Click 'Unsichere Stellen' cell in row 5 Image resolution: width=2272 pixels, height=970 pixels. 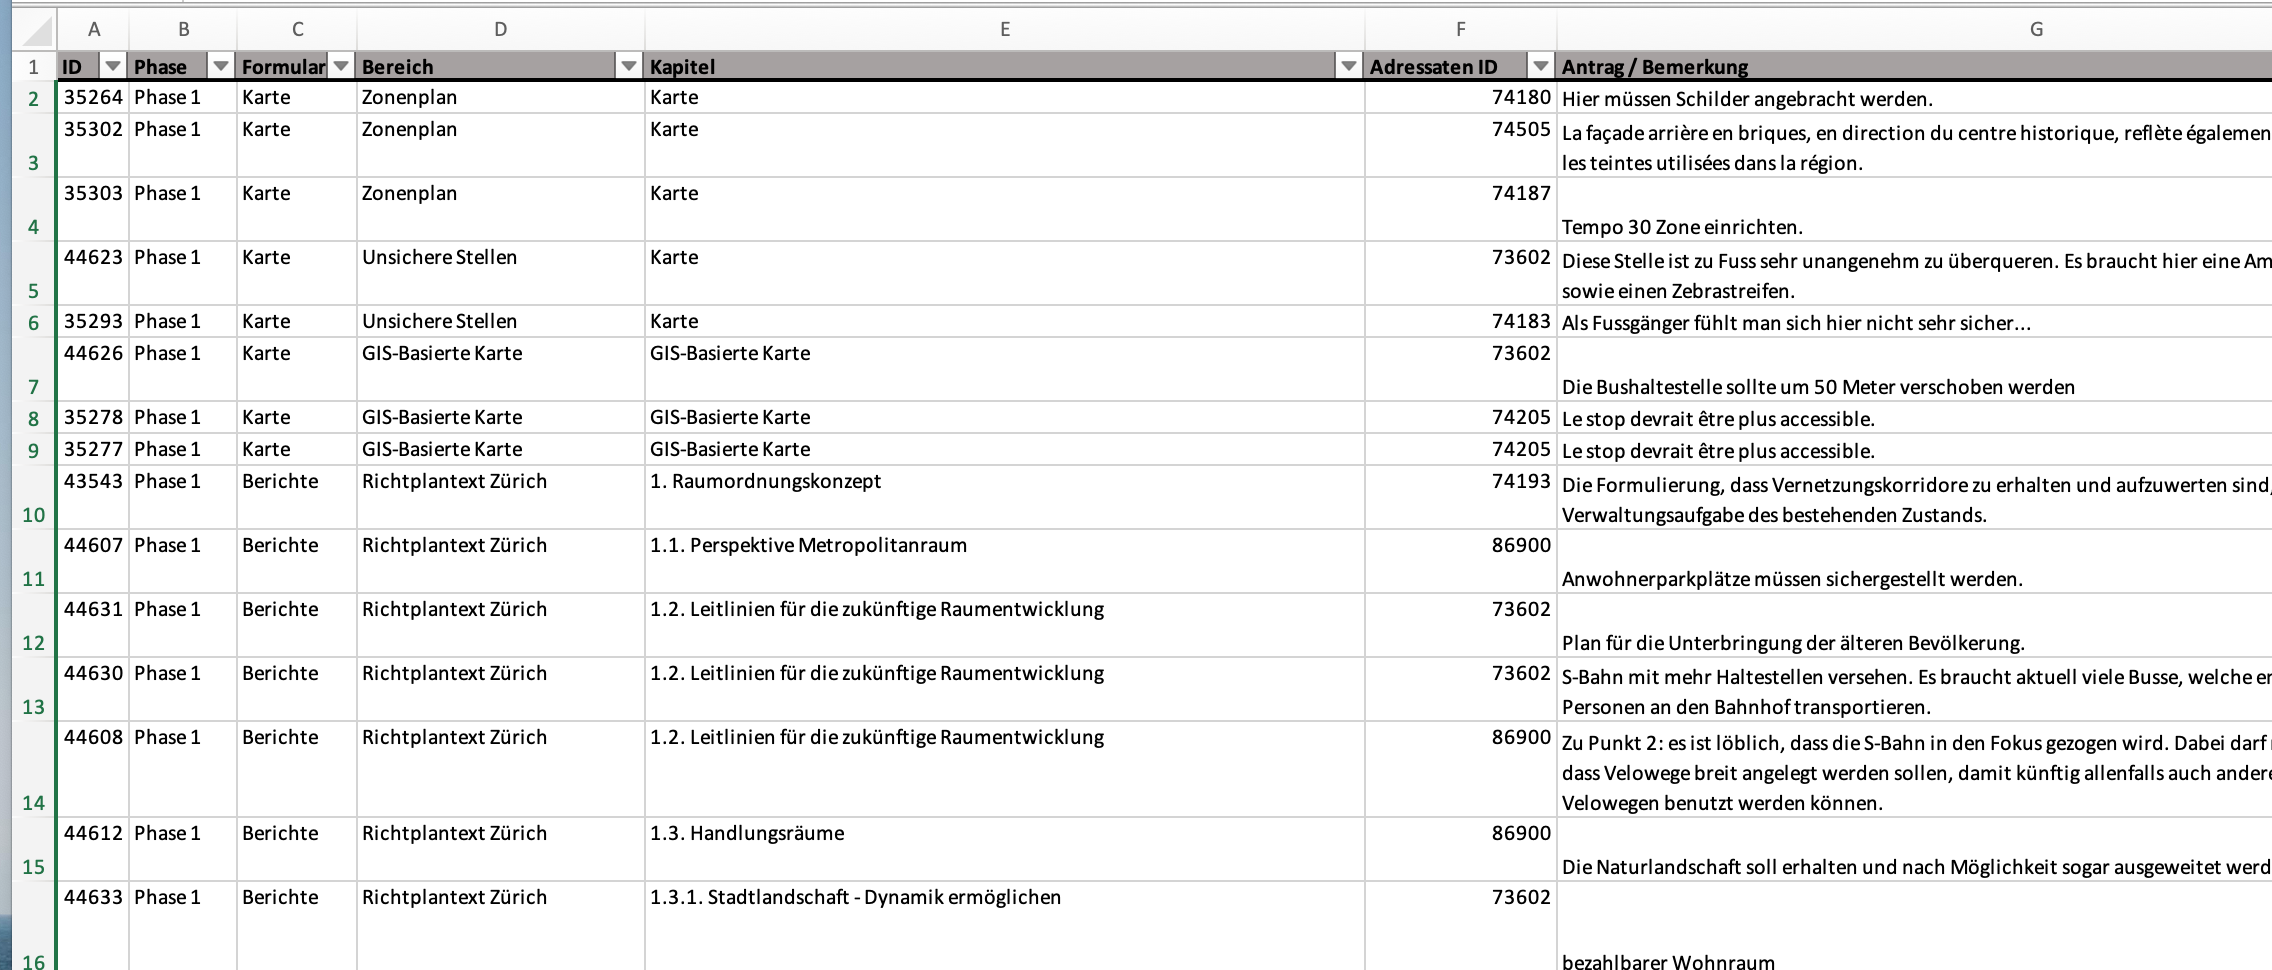tap(501, 274)
